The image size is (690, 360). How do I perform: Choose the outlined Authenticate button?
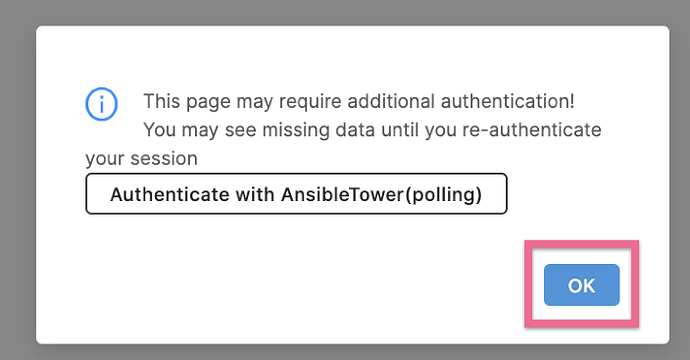pos(296,194)
